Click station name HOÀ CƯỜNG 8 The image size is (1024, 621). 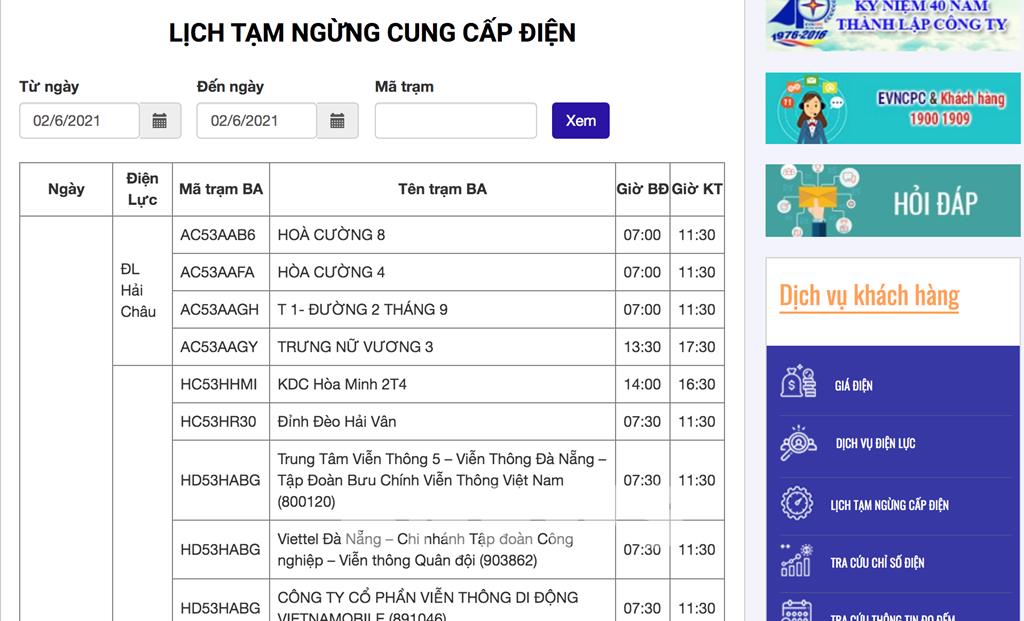[331, 235]
